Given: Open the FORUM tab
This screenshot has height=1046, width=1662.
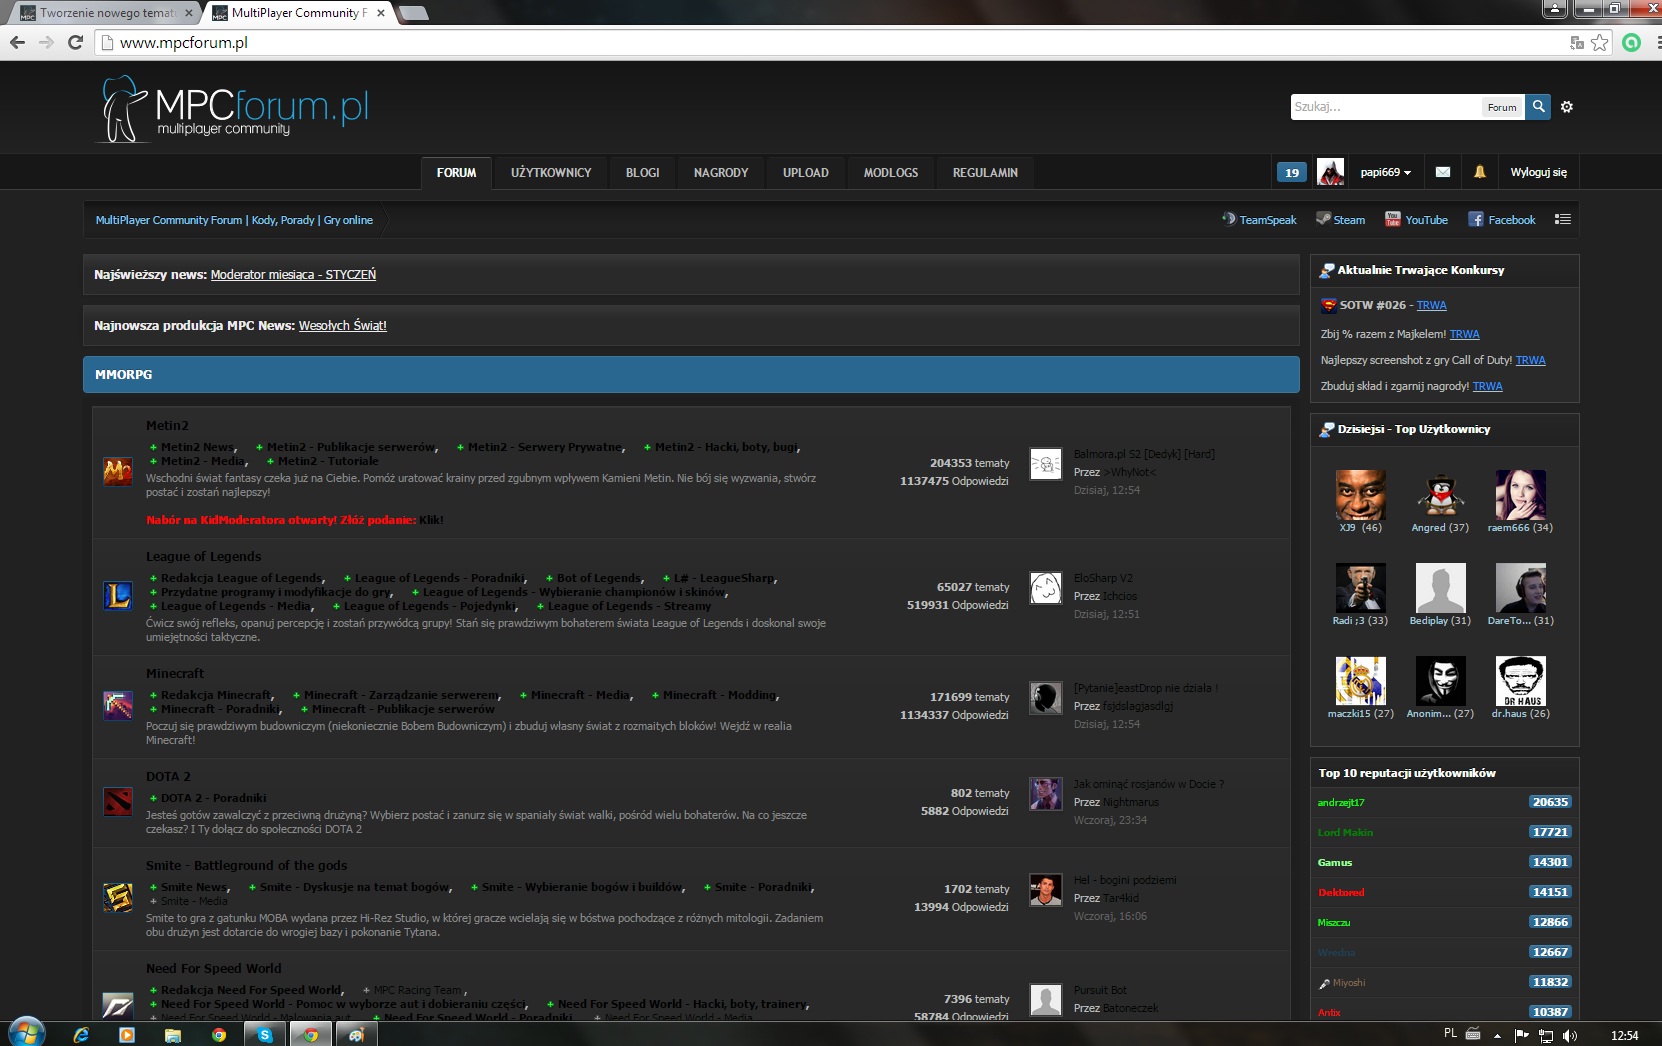Looking at the screenshot, I should pos(457,173).
